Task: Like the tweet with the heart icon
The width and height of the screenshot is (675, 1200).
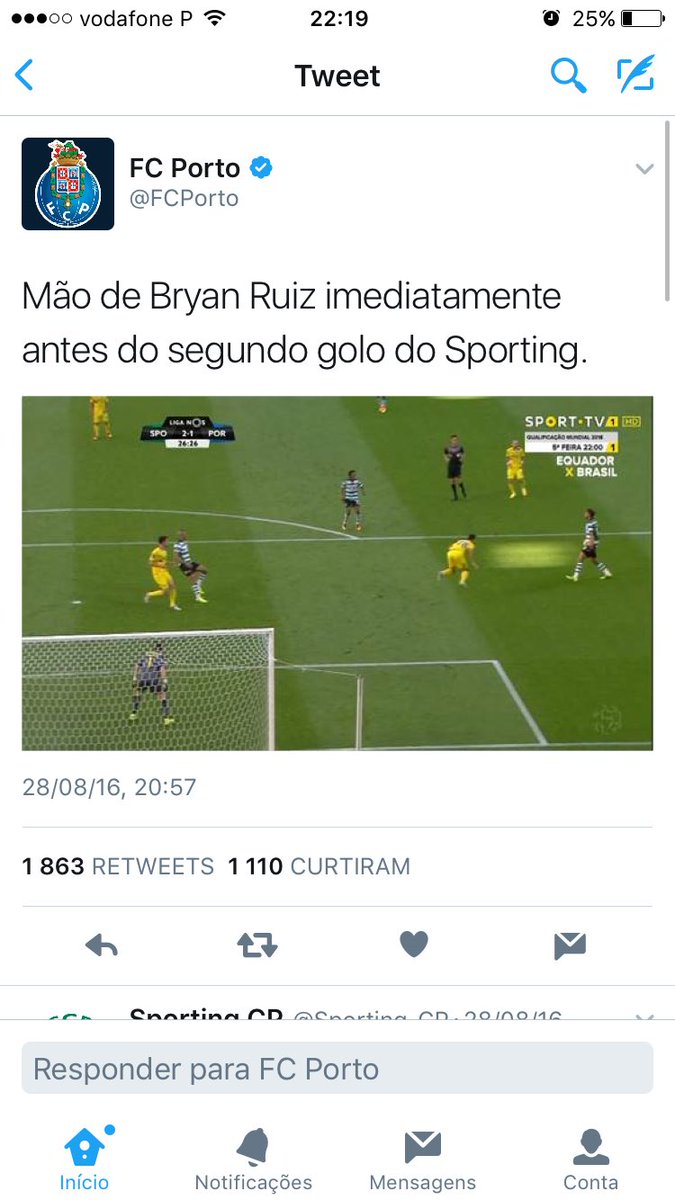Action: [414, 944]
